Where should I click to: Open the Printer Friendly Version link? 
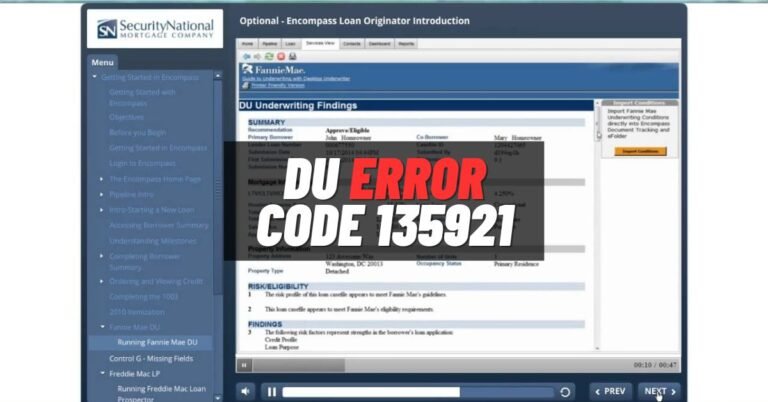(278, 85)
